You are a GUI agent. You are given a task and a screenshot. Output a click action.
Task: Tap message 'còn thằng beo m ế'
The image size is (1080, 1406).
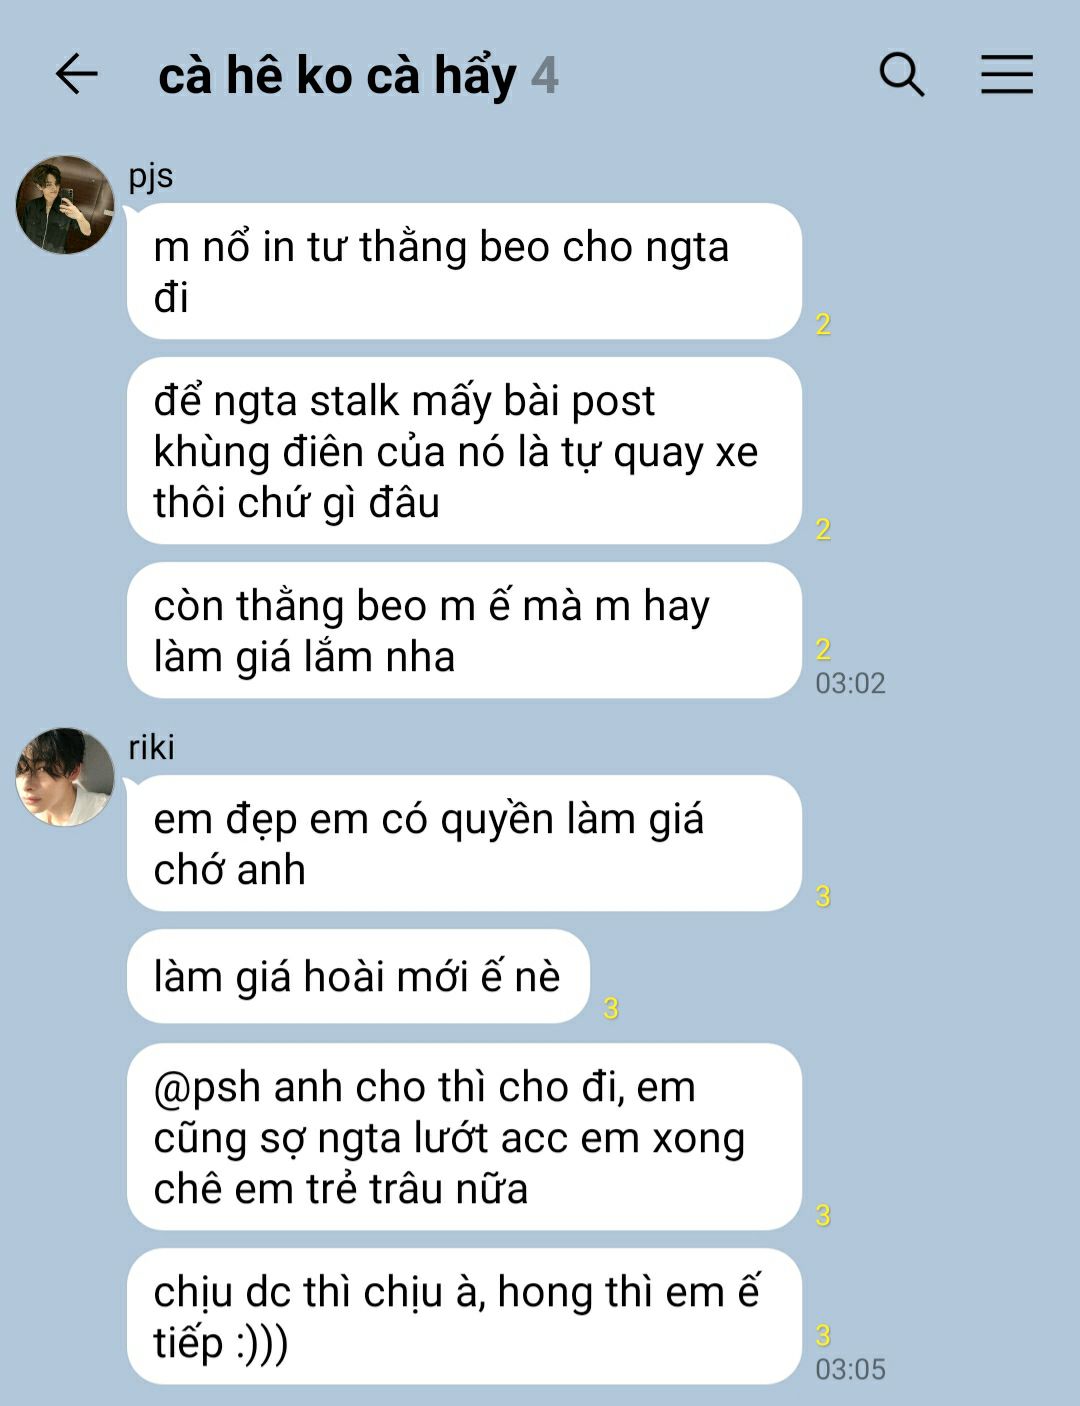click(464, 630)
